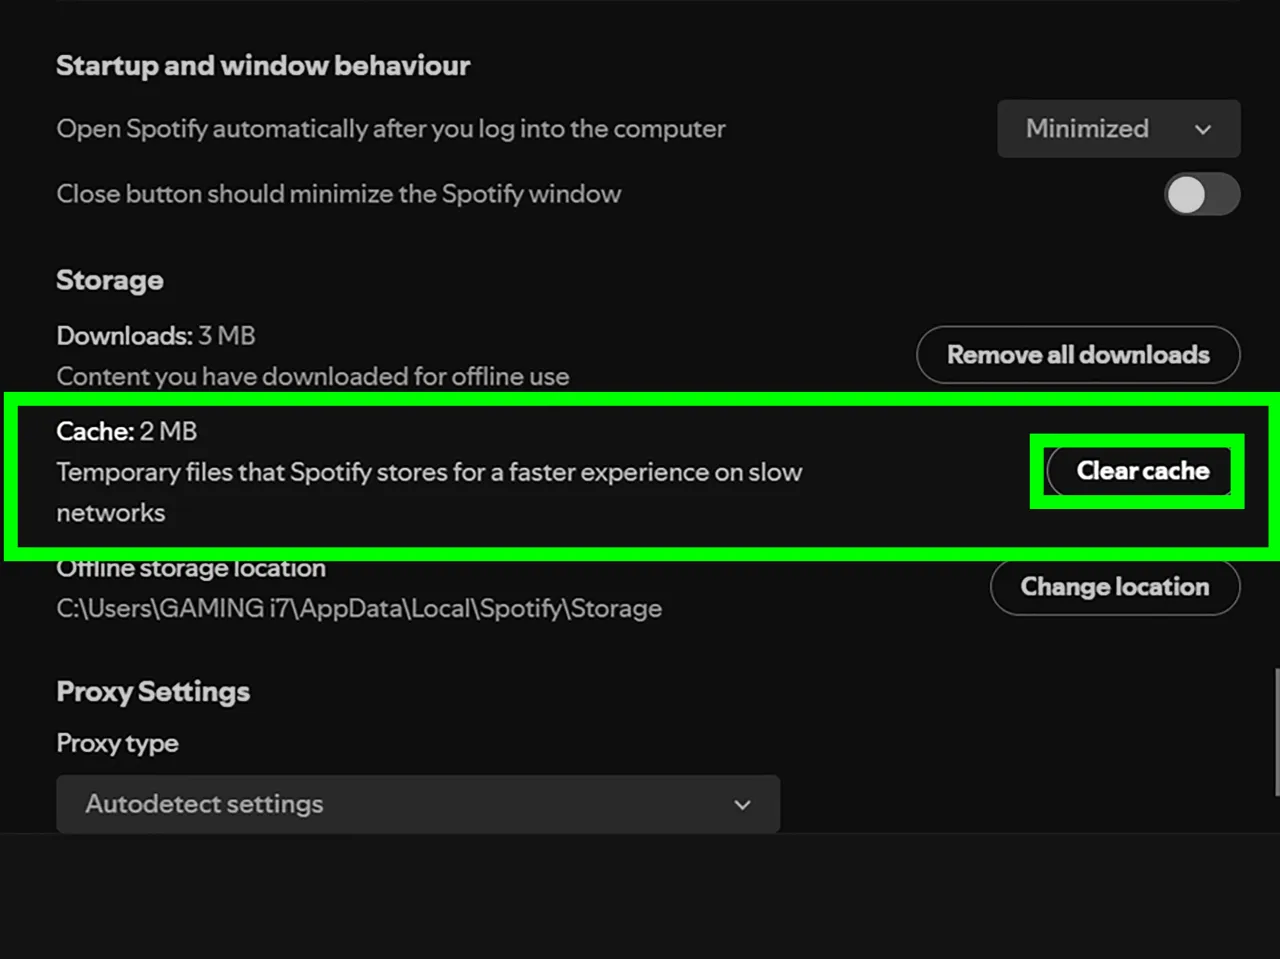Click the "Proxy Settings" heading
This screenshot has width=1280, height=959.
152,691
